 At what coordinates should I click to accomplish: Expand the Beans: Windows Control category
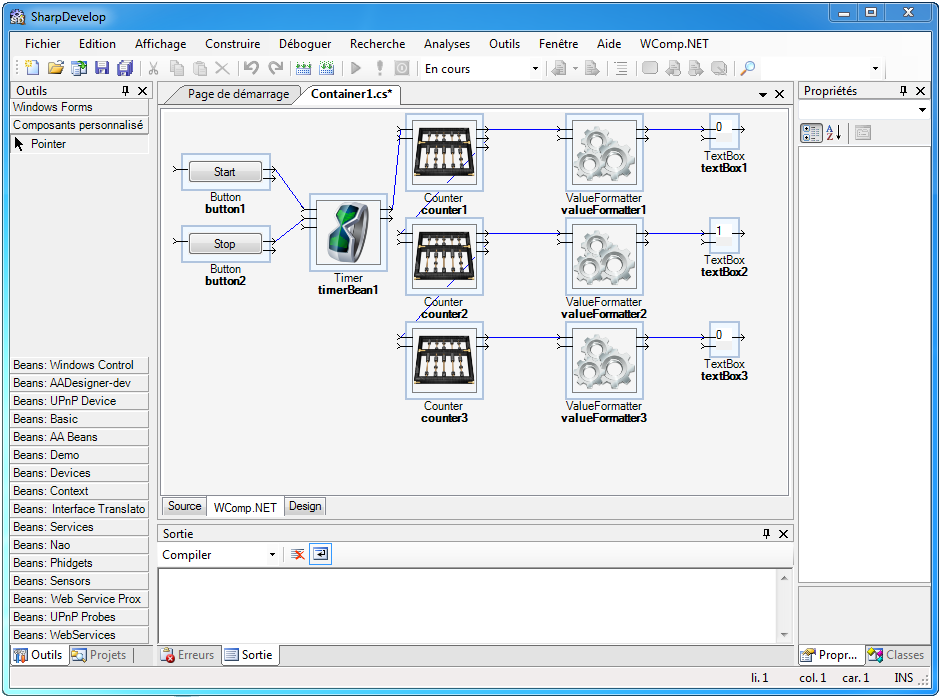(x=79, y=365)
